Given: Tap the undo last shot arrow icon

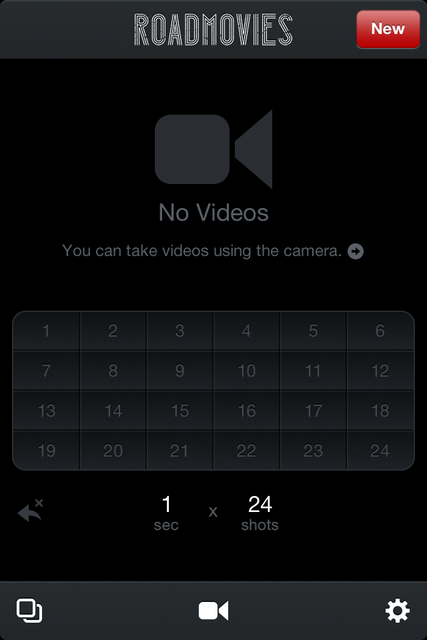Looking at the screenshot, I should (x=31, y=510).
